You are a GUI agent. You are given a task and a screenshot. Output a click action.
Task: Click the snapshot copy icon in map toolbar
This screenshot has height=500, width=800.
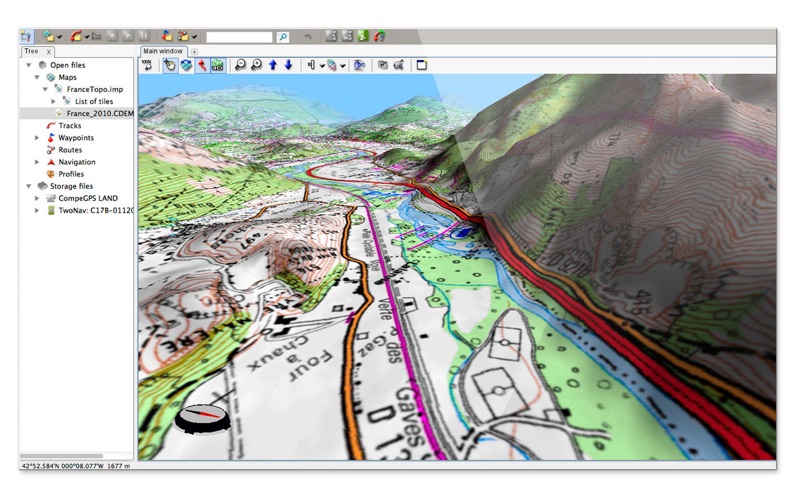pyautogui.click(x=383, y=65)
